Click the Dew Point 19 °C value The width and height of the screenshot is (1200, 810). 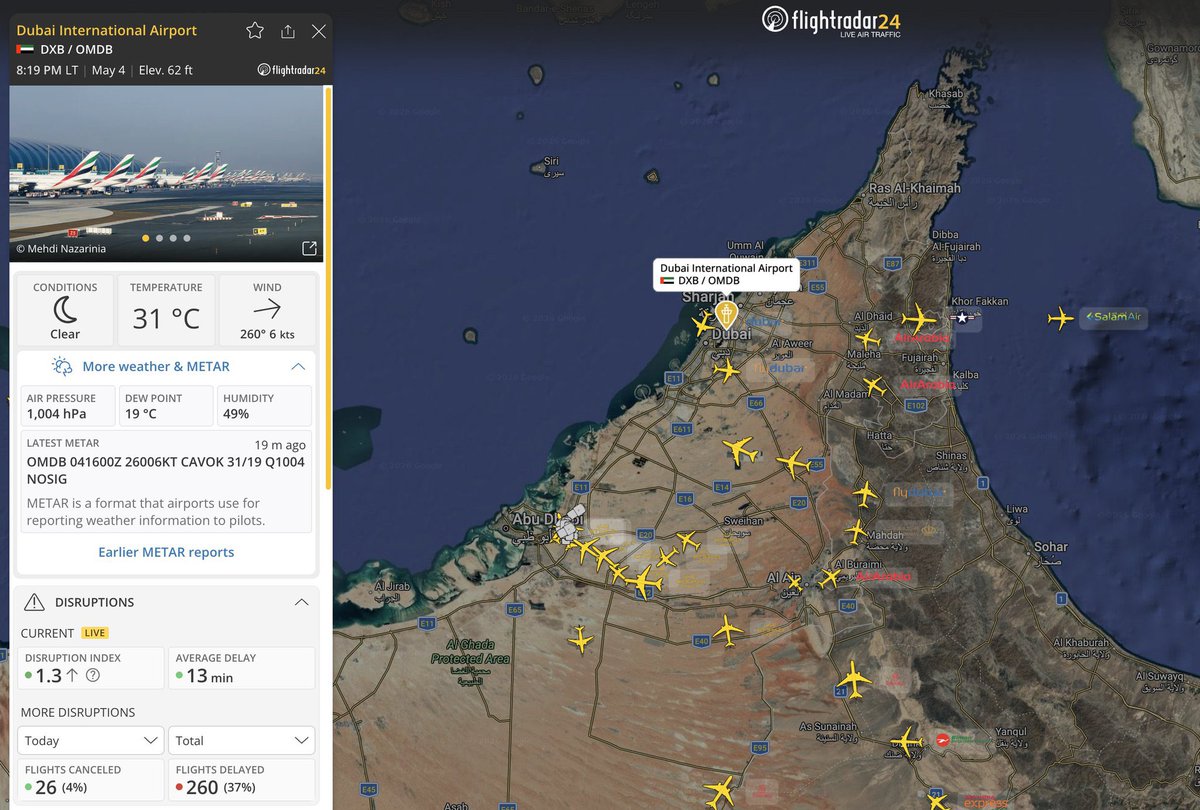141,414
